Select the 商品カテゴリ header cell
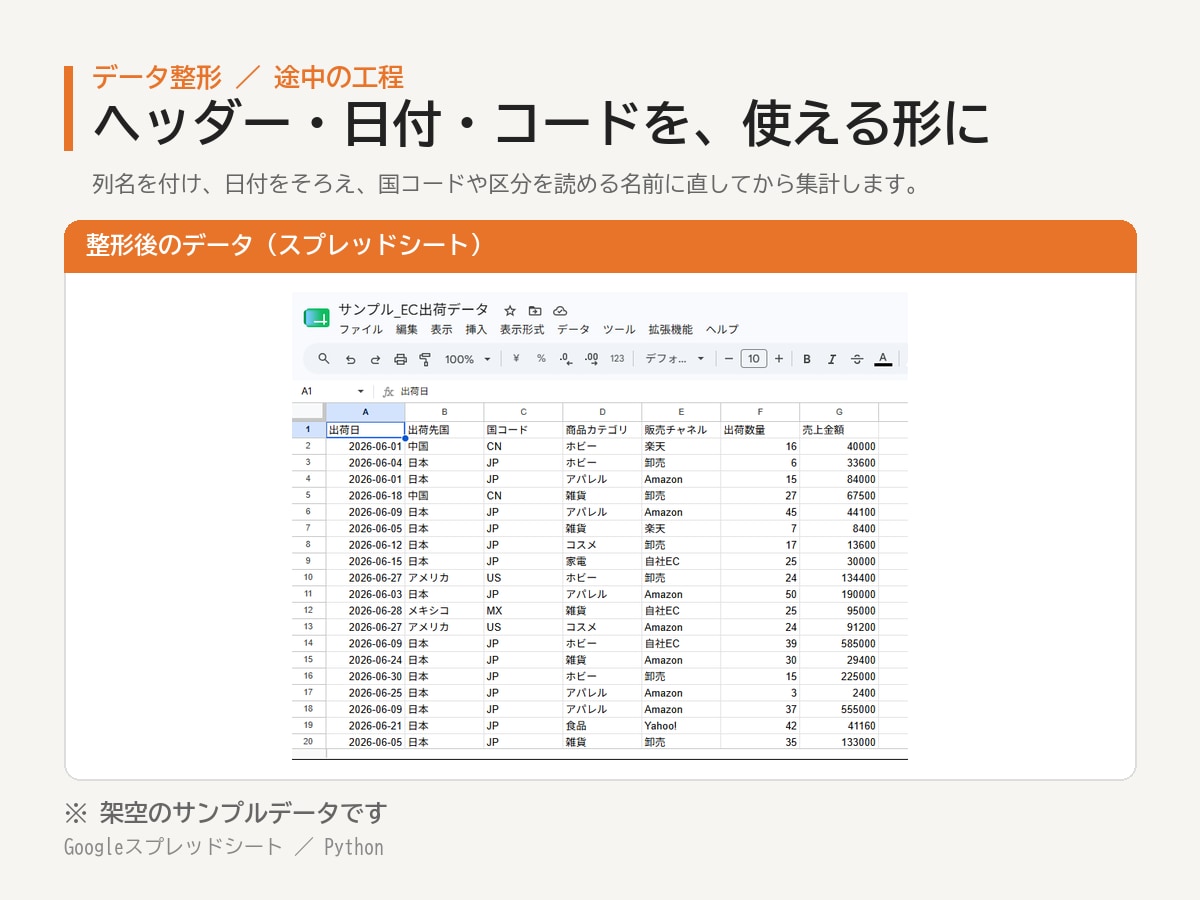Image resolution: width=1200 pixels, height=900 pixels. pos(602,430)
